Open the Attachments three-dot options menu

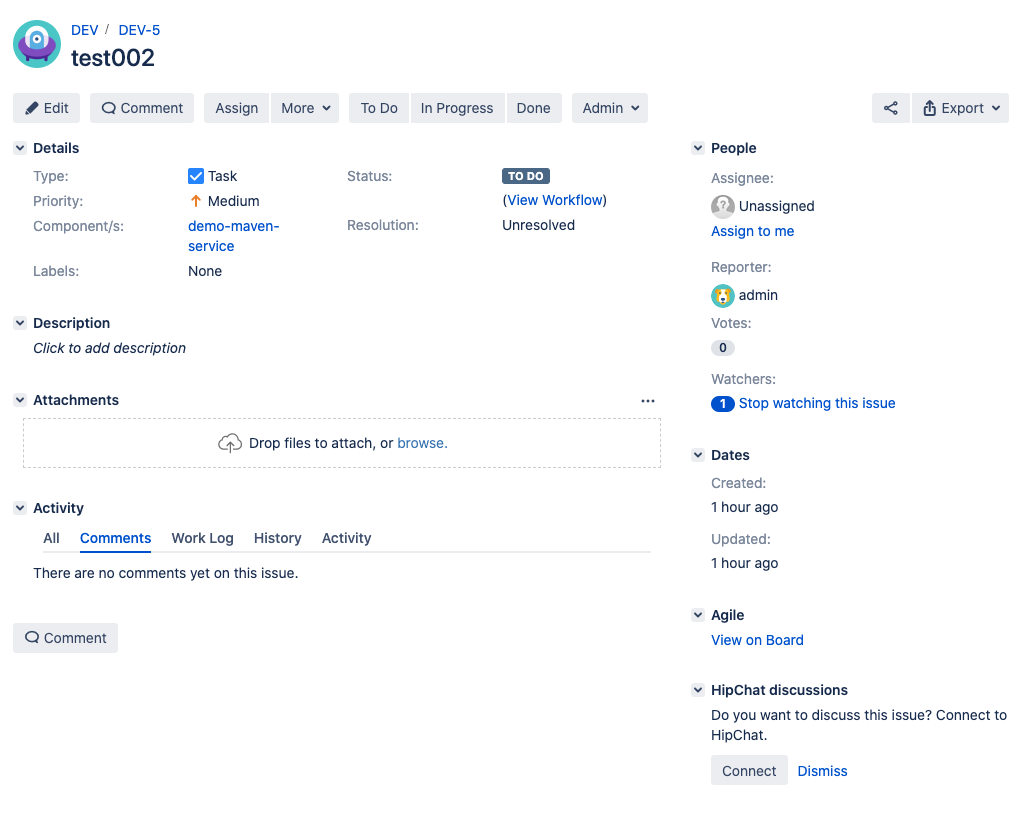648,400
